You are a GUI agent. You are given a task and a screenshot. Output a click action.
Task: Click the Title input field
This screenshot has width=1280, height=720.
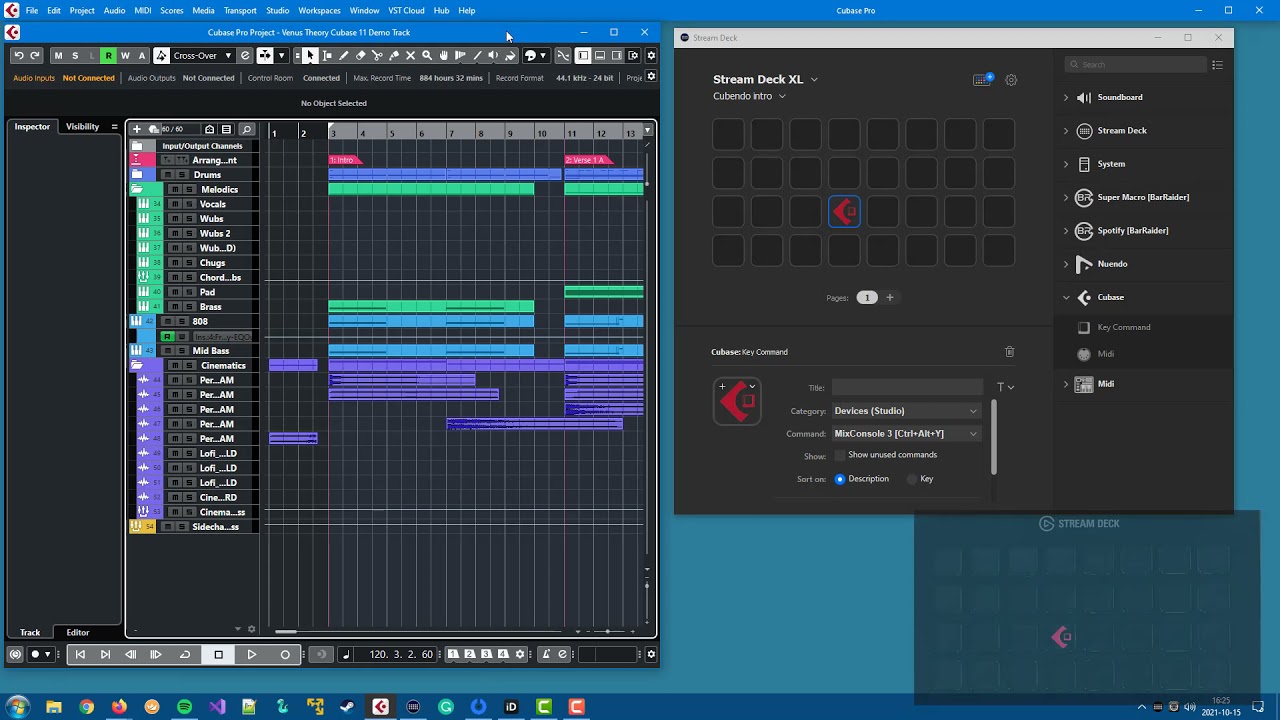tap(908, 387)
